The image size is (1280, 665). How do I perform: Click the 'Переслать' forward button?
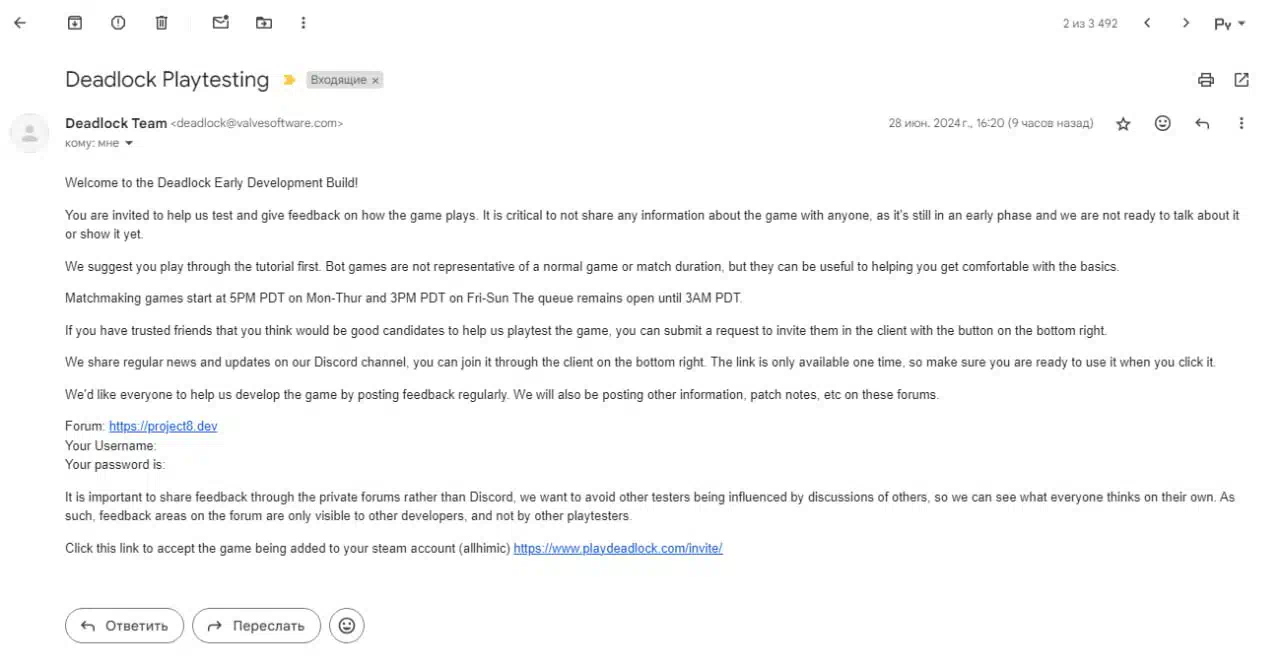click(x=256, y=626)
